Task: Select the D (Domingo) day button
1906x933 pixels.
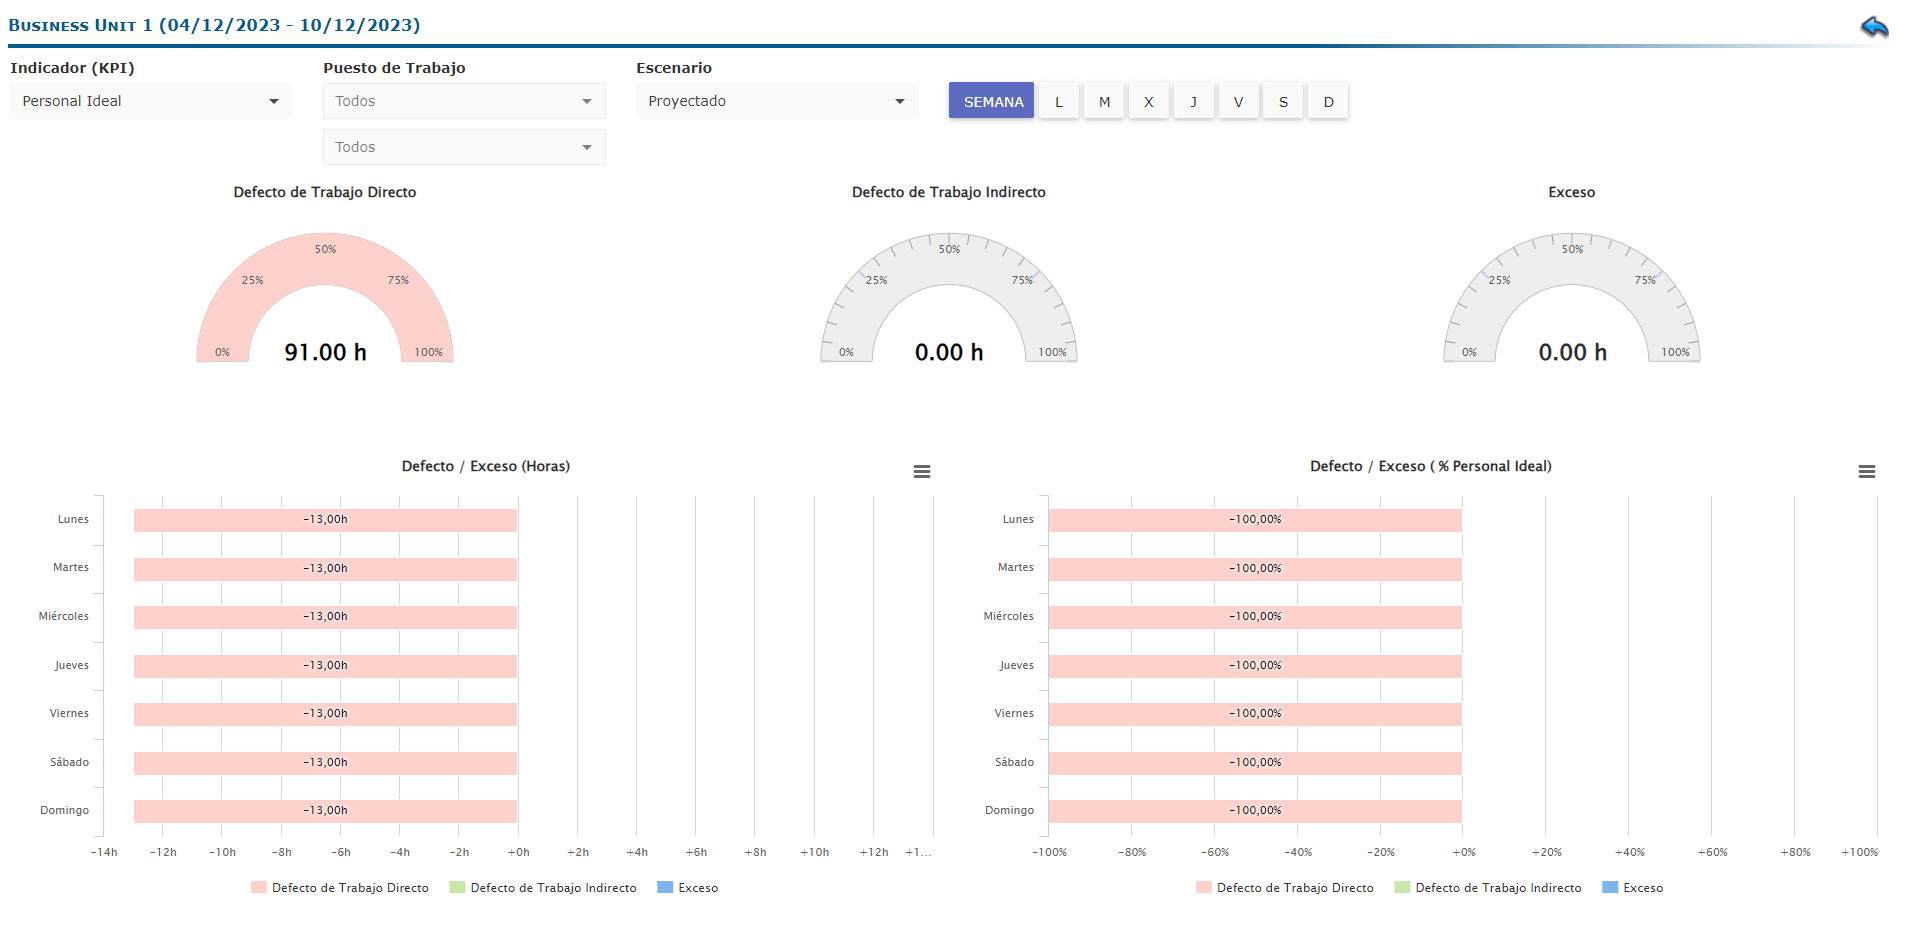Action: pyautogui.click(x=1329, y=101)
